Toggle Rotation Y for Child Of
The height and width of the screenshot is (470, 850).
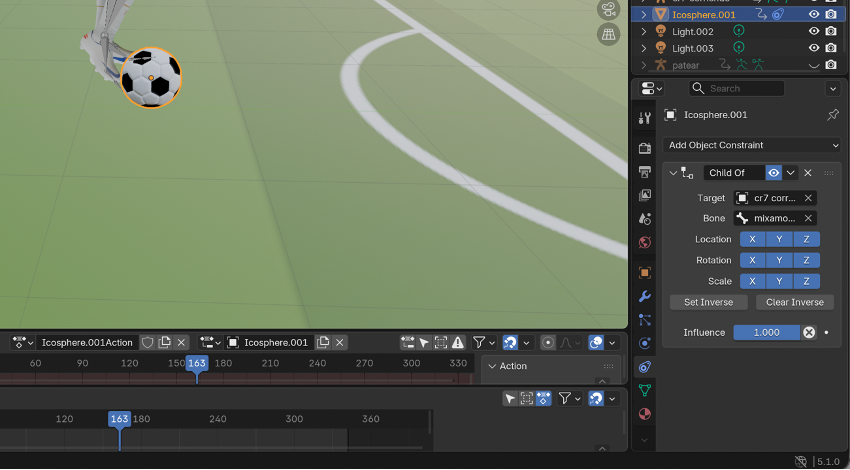click(x=779, y=261)
